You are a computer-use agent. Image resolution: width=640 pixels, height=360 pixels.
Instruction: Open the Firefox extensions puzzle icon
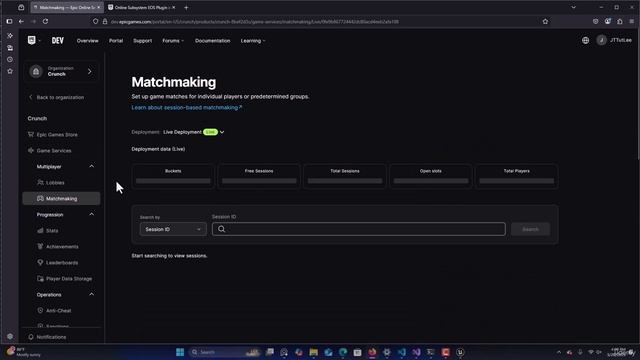point(620,21)
